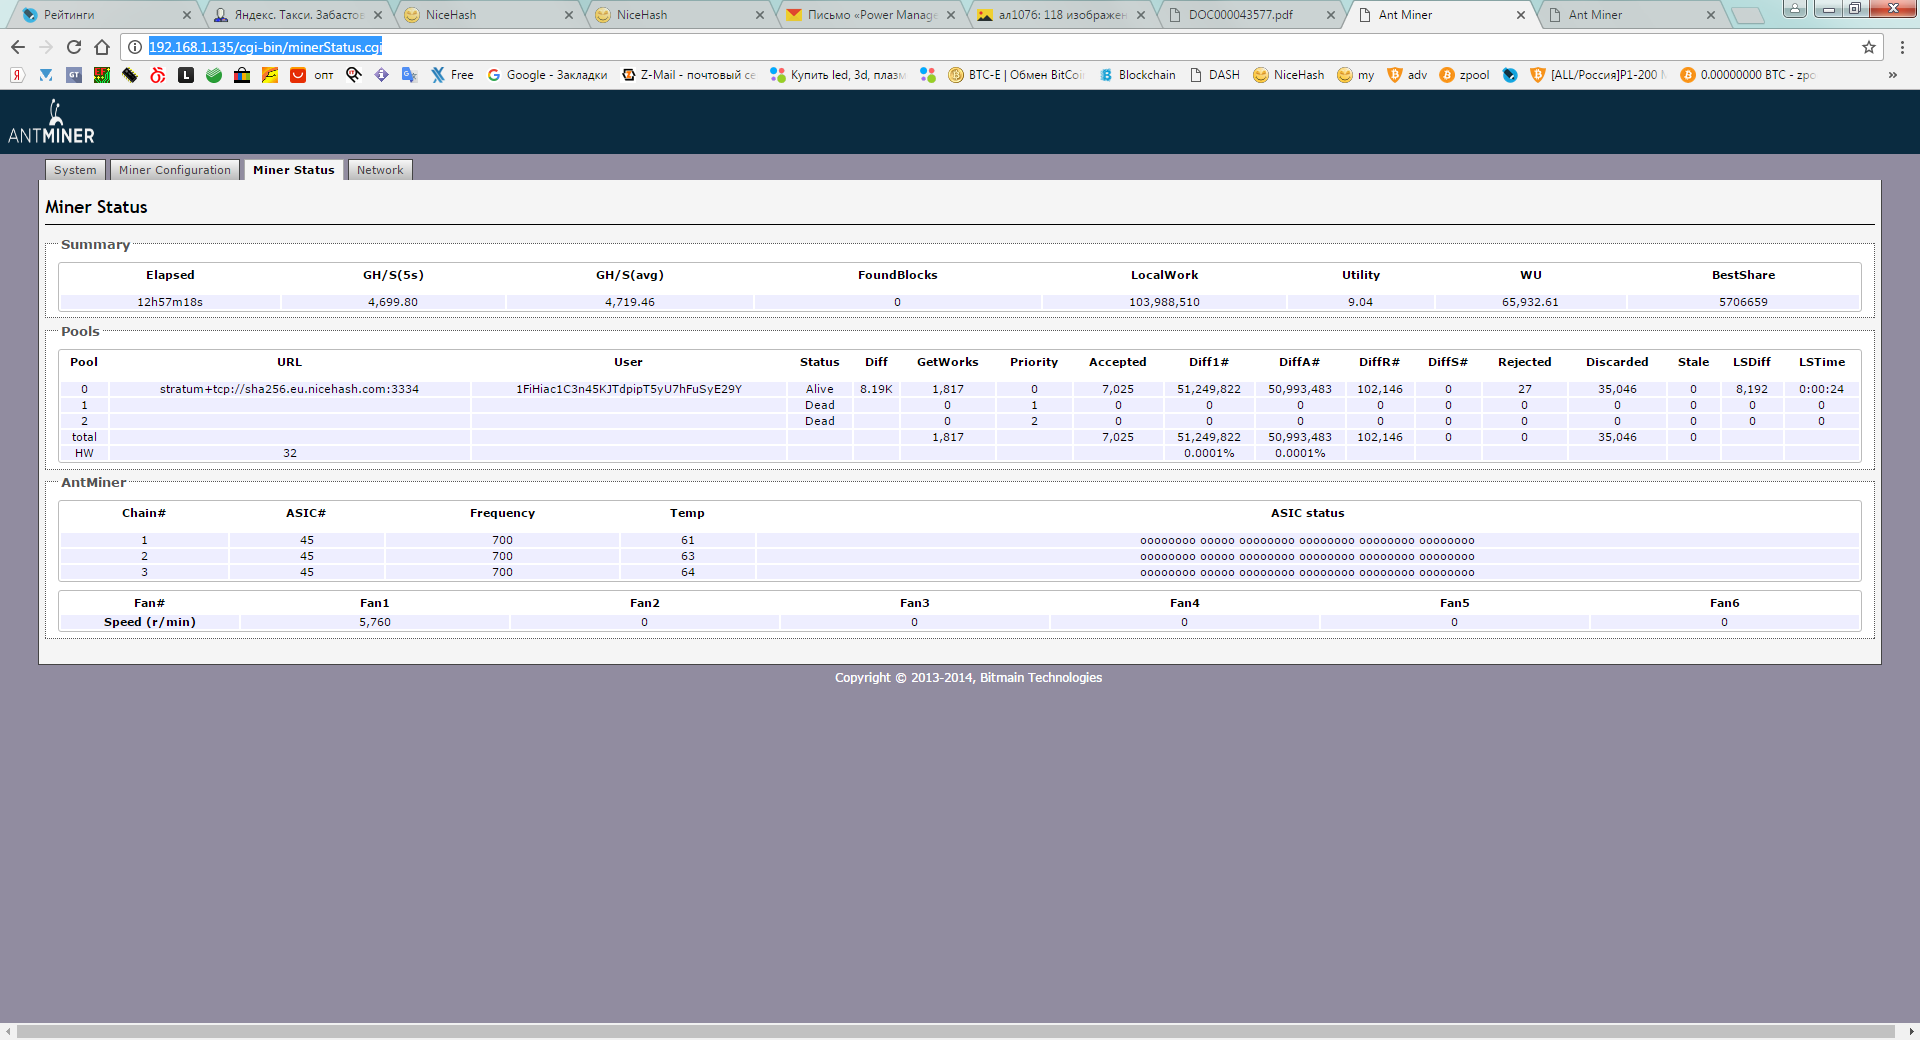The height and width of the screenshot is (1040, 1920).
Task: View site information icon in address bar
Action: tap(135, 47)
